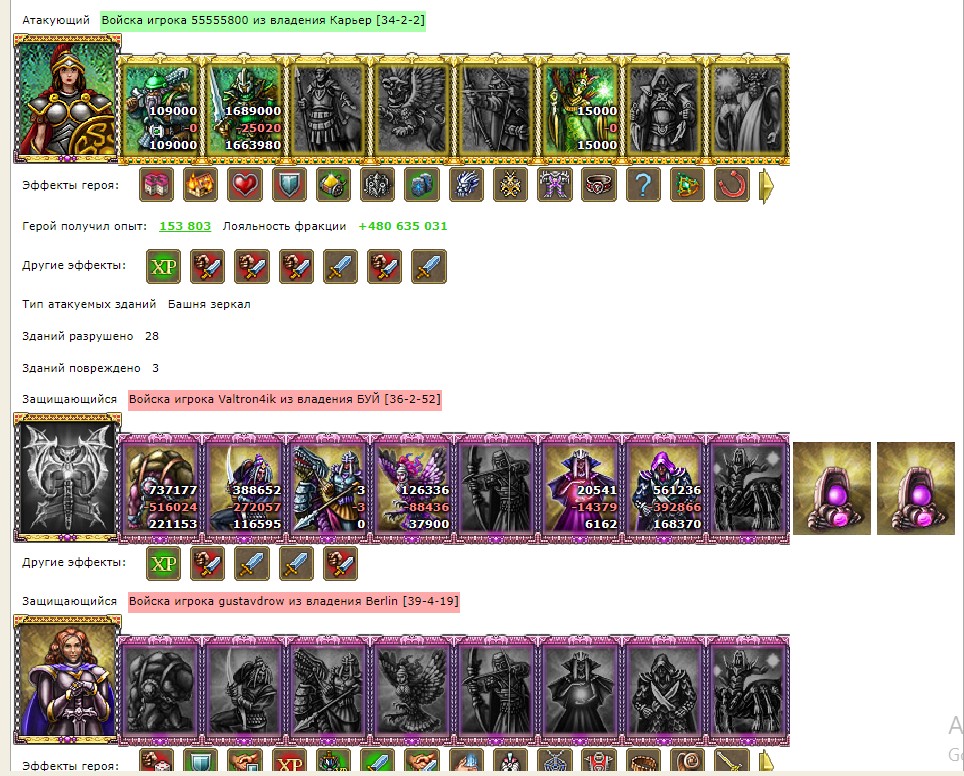The height and width of the screenshot is (776, 964).
Task: Click the first purple orb fortification icon
Action: (832, 488)
